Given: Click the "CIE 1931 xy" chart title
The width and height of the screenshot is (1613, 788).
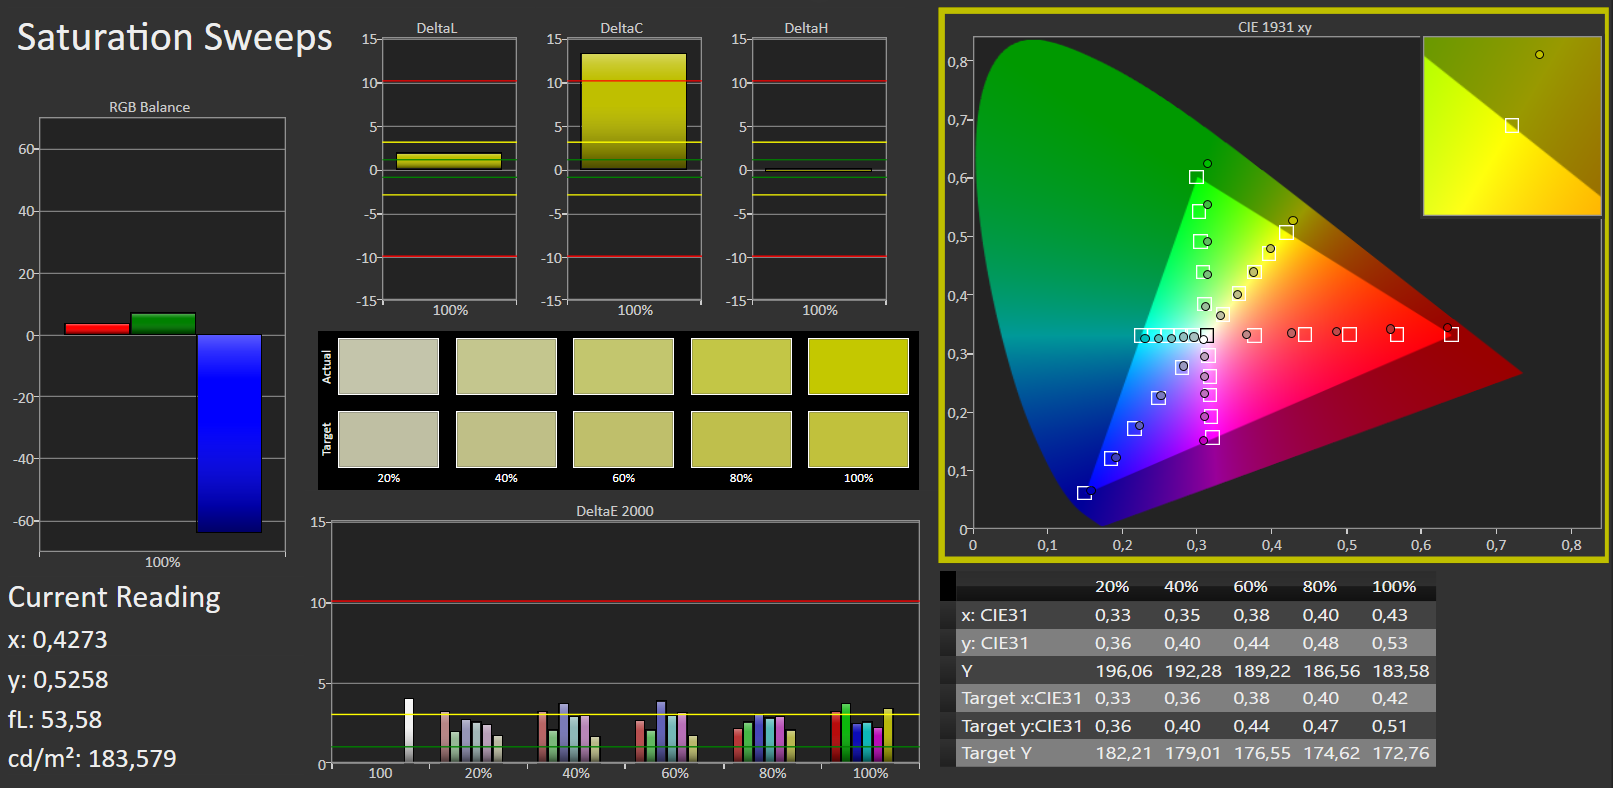Looking at the screenshot, I should pyautogui.click(x=1274, y=27).
